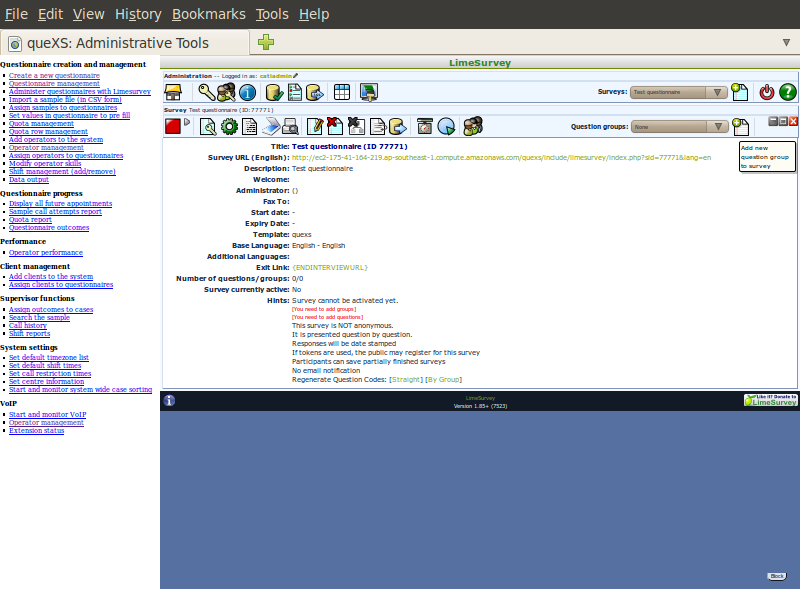Click the 'Create a new questionnaire' link

coord(54,75)
